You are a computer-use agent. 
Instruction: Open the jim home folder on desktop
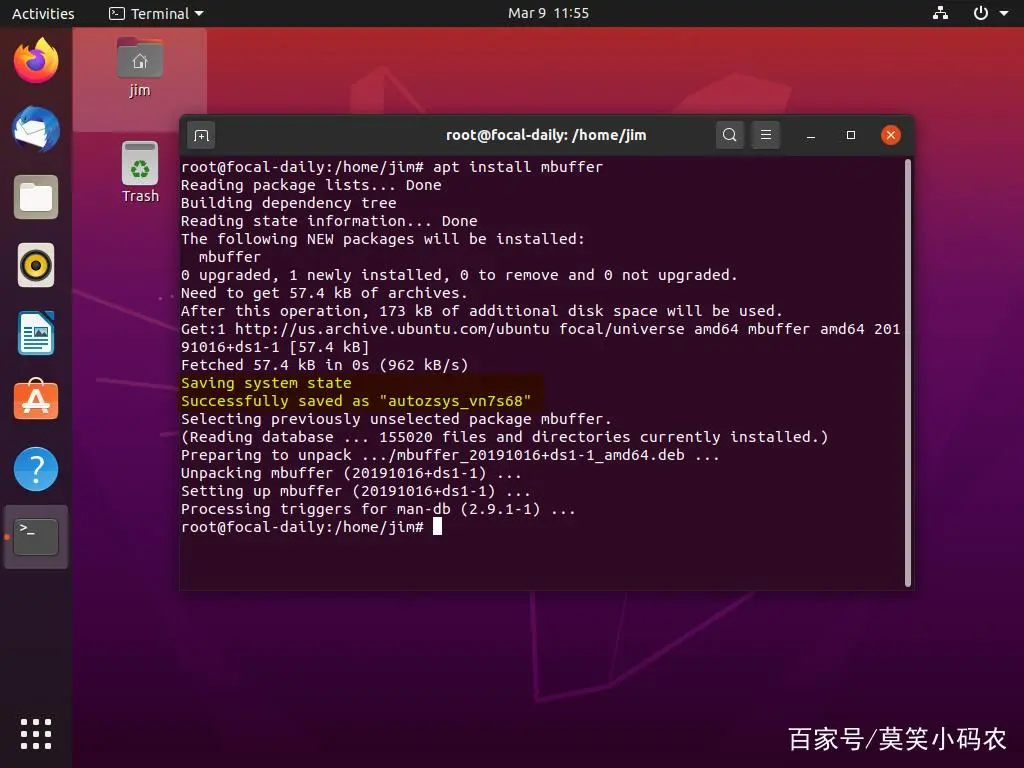click(x=140, y=68)
